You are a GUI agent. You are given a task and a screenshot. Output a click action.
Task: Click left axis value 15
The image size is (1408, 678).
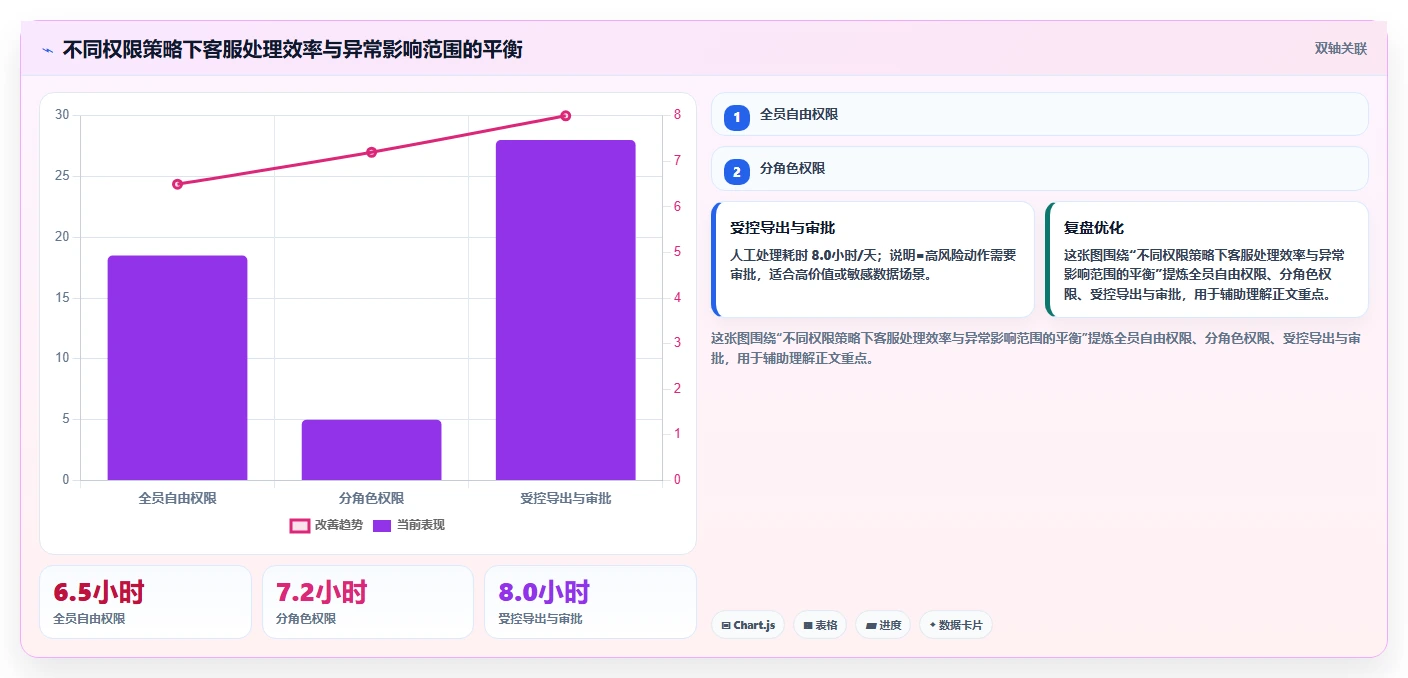coord(62,298)
